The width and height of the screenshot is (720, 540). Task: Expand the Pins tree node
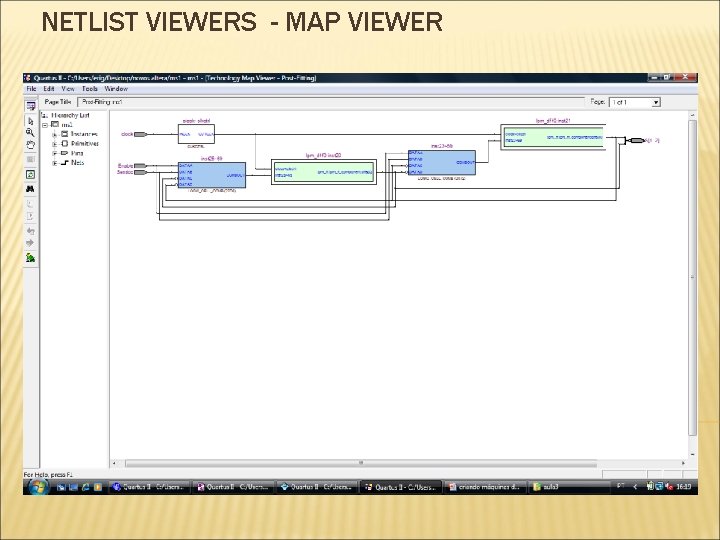coord(55,153)
